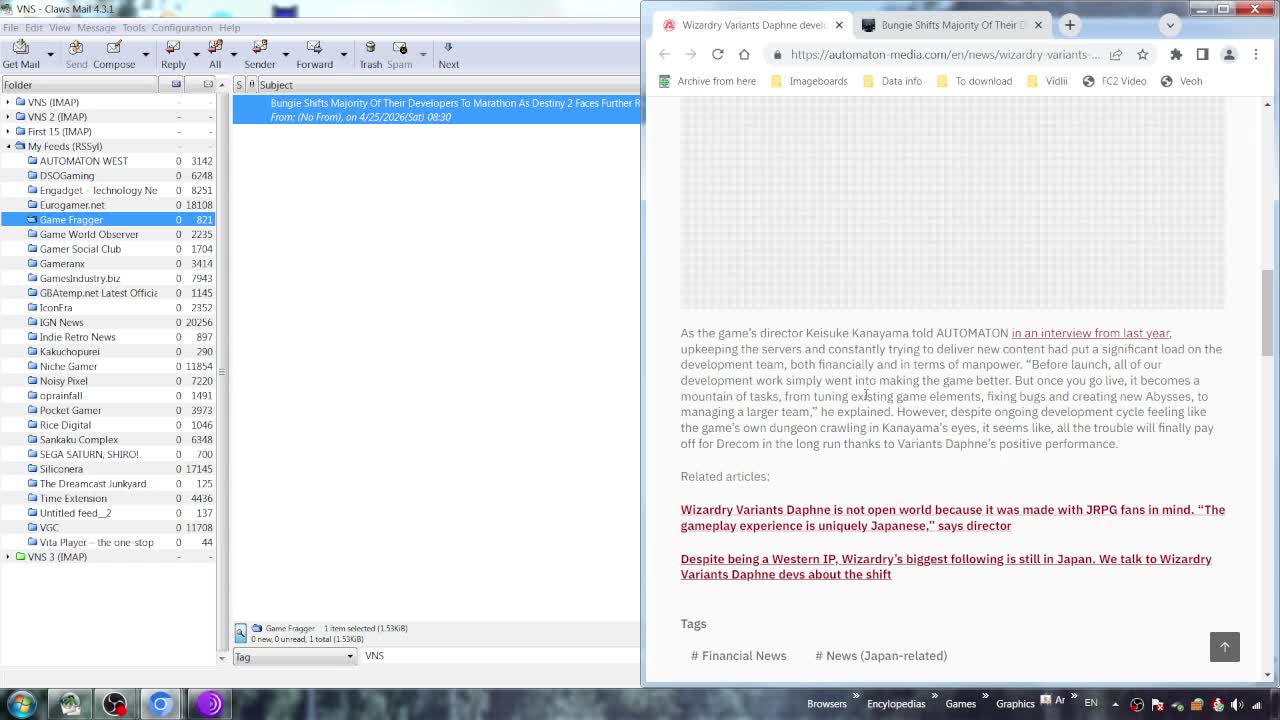1280x720 pixels.
Task: Open the Imageboards bookmark folder
Action: [x=808, y=81]
